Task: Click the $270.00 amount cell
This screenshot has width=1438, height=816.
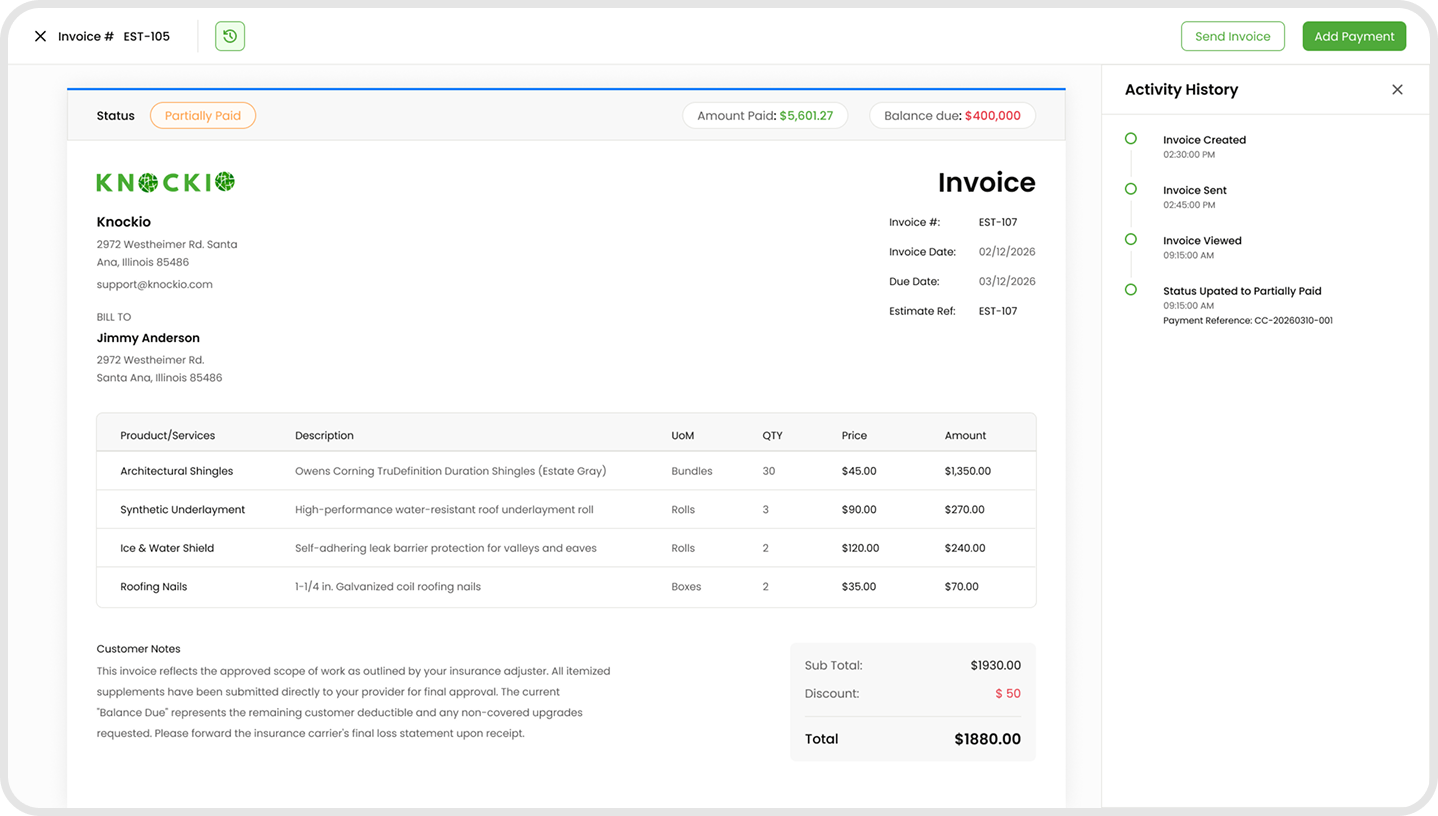Action: click(965, 510)
